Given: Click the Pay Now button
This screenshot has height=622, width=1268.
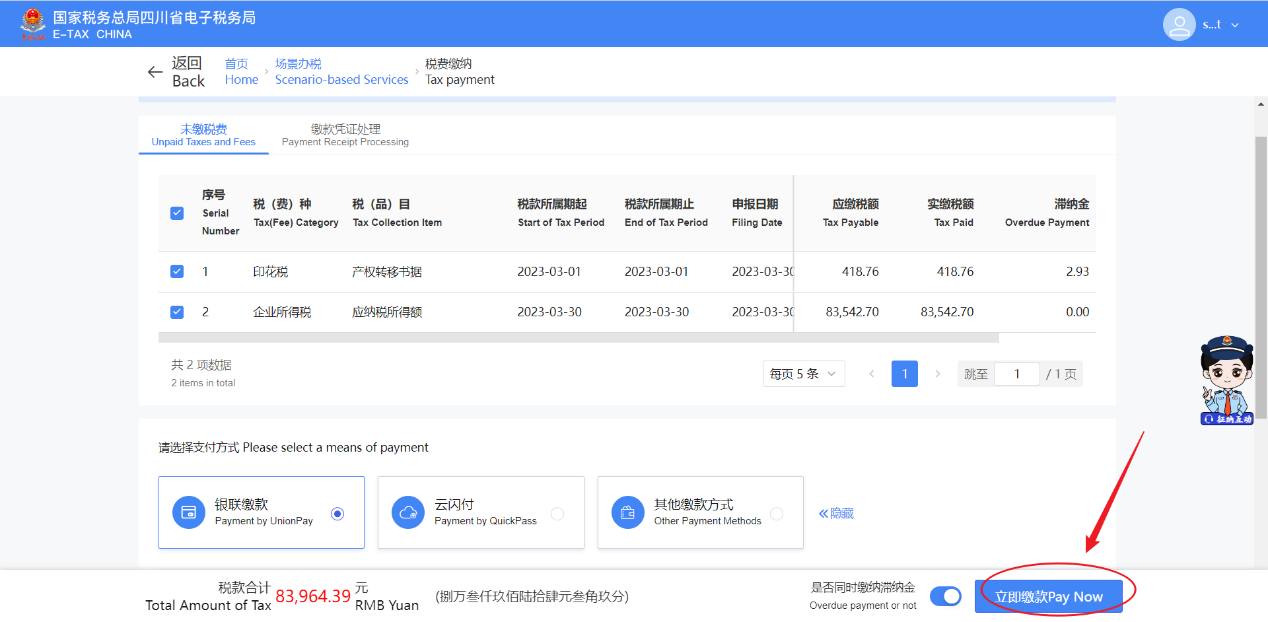Looking at the screenshot, I should 1048,596.
